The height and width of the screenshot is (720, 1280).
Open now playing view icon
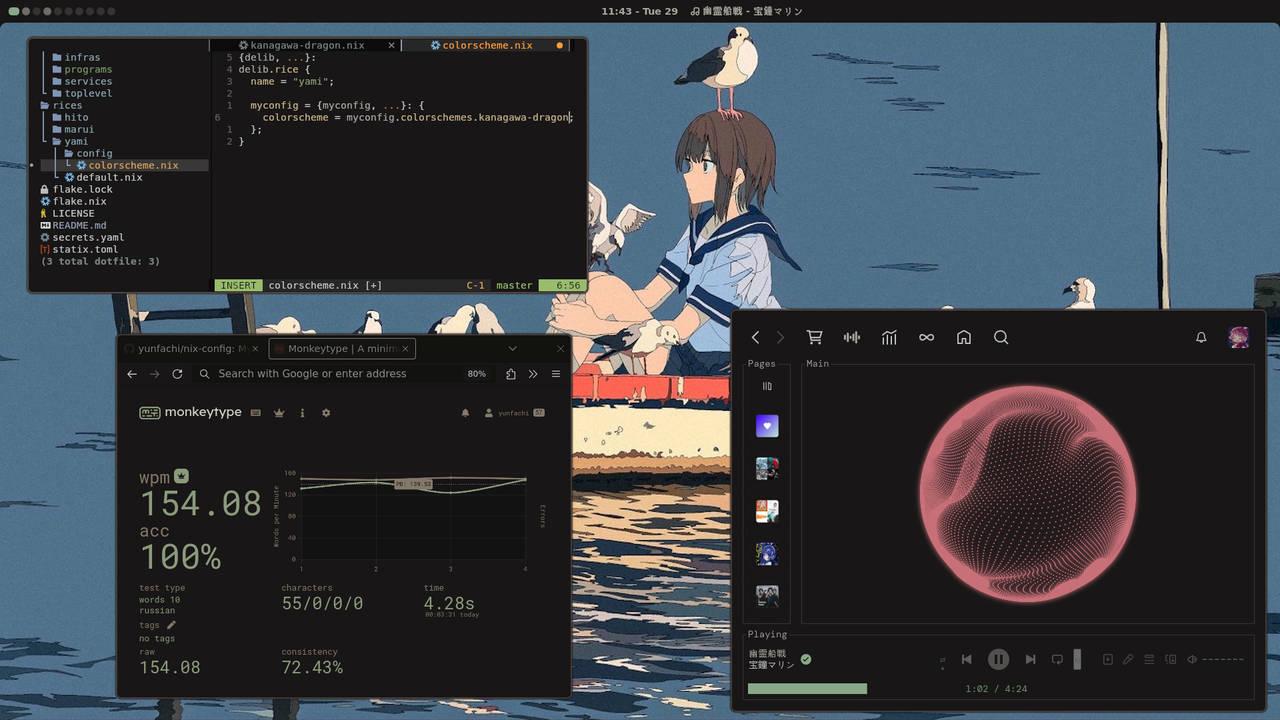(x=1107, y=659)
